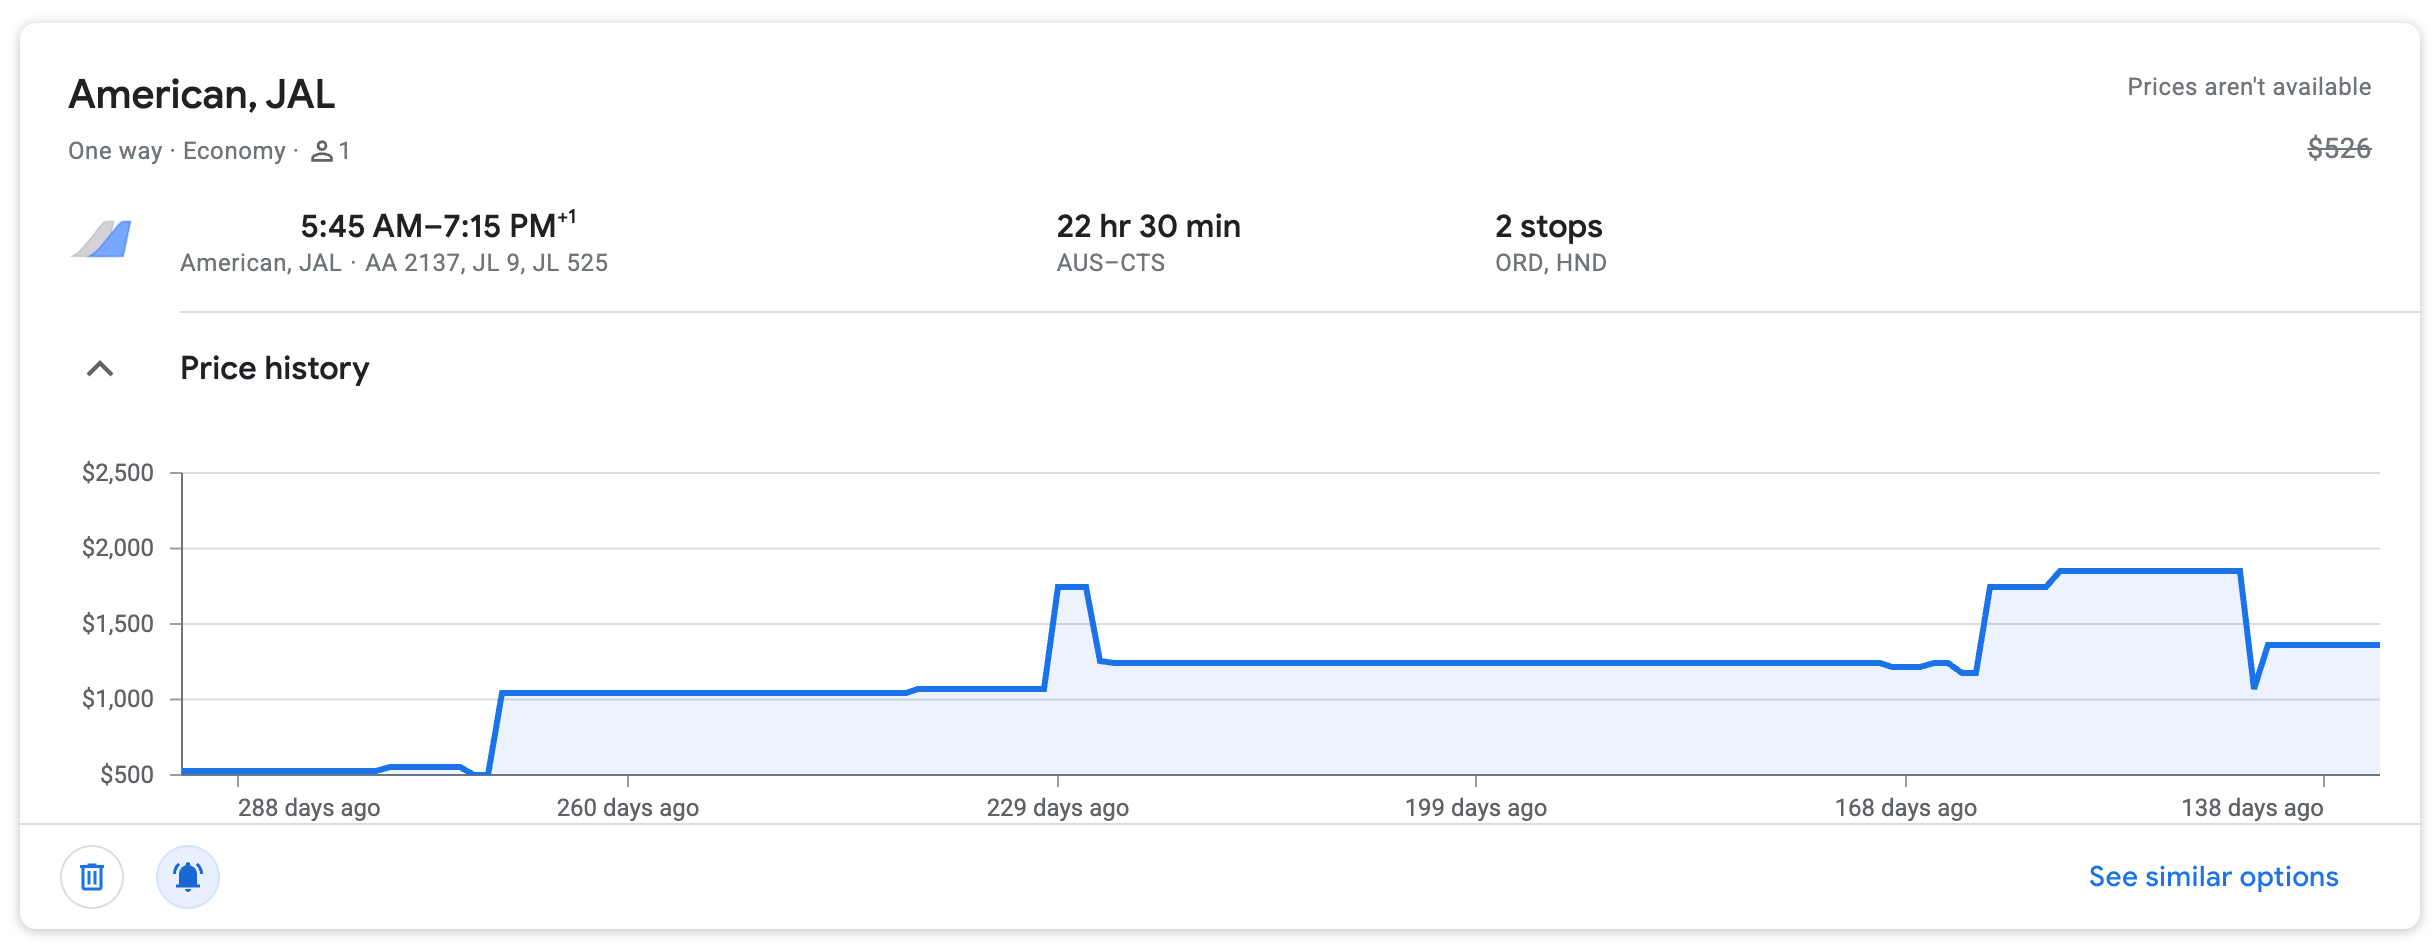Click the $2,000 axis label

(x=118, y=548)
